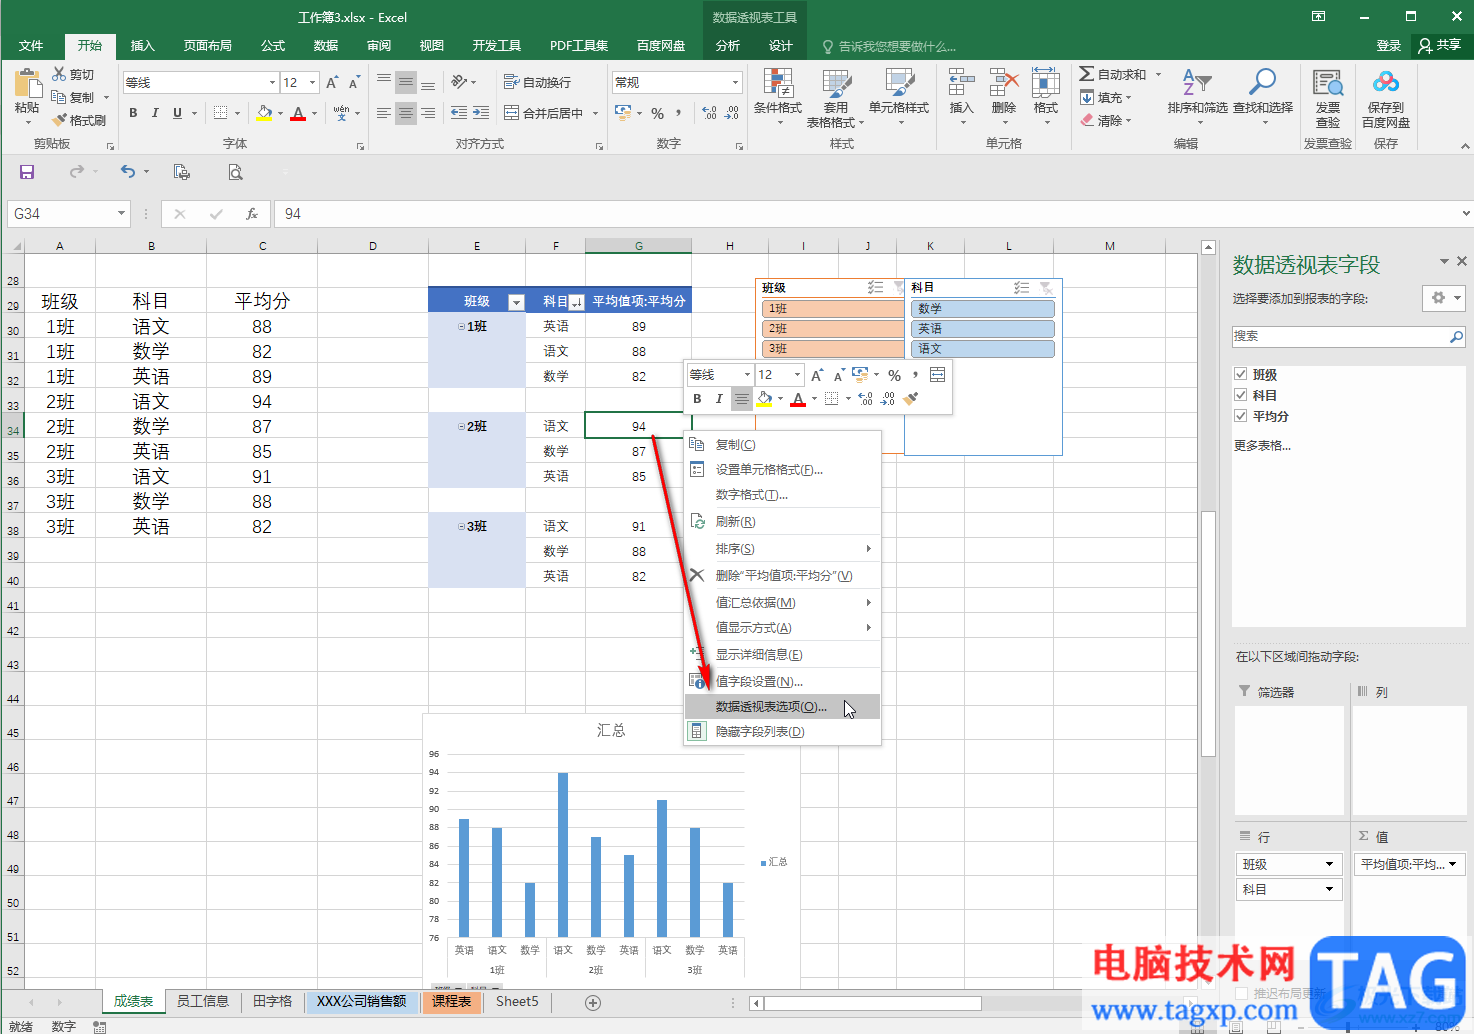This screenshot has width=1474, height=1034.
Task: Click the field search input box
Action: click(x=1340, y=337)
